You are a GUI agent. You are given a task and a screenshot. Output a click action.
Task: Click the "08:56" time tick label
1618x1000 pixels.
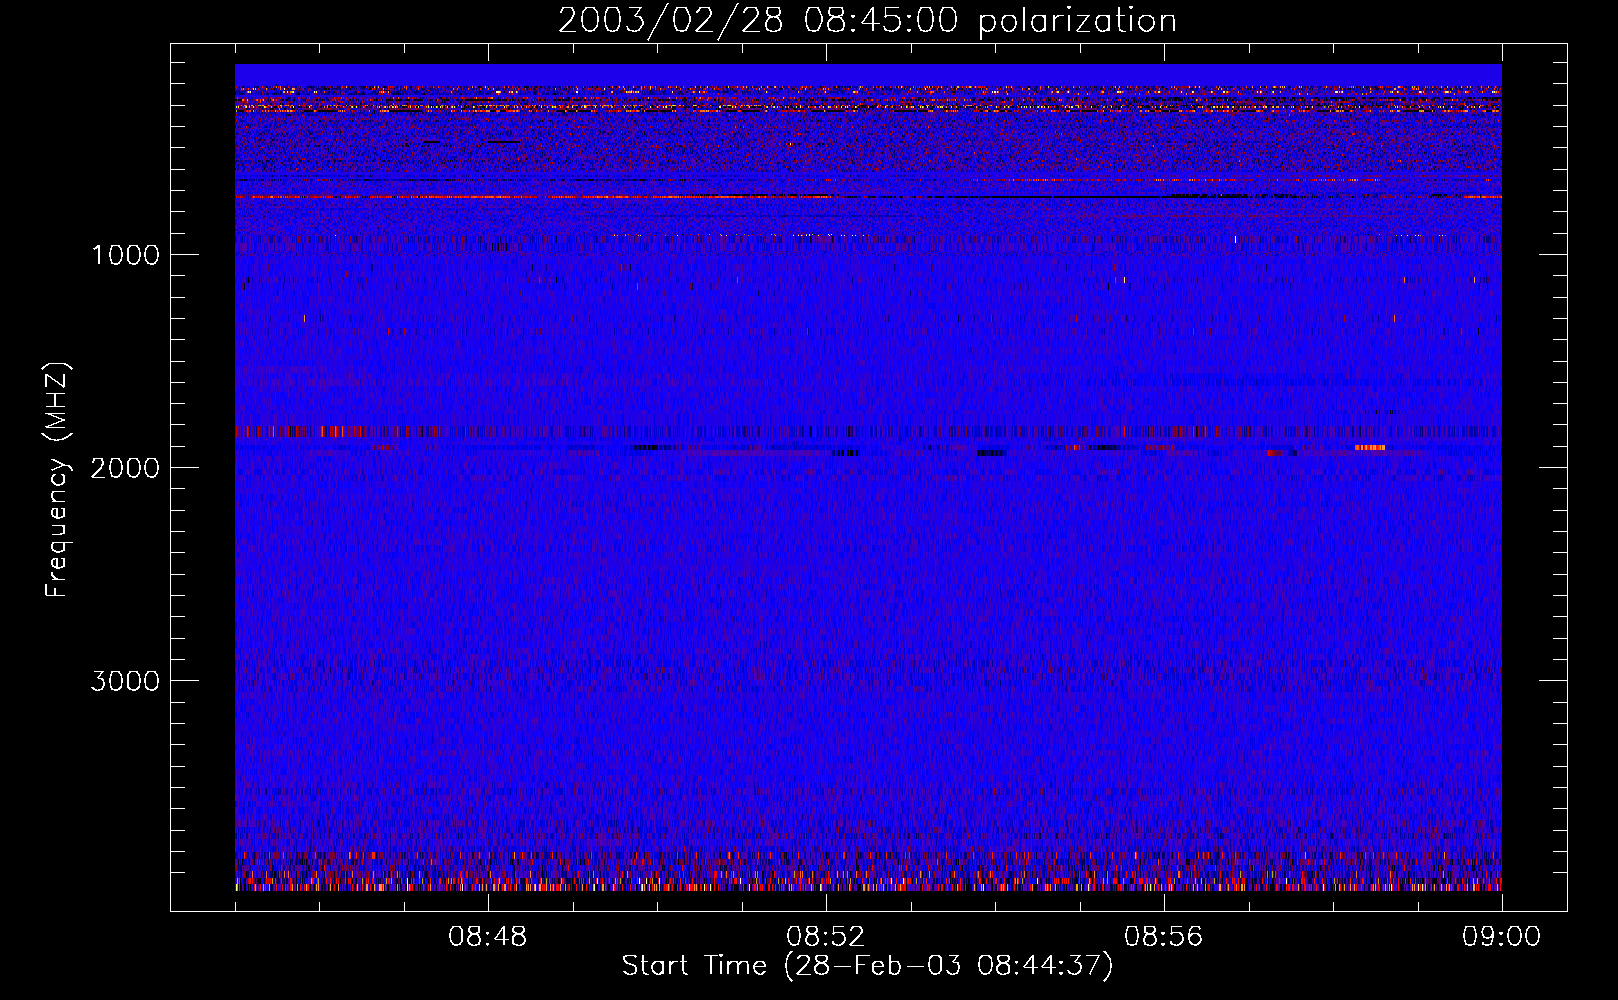point(1163,937)
